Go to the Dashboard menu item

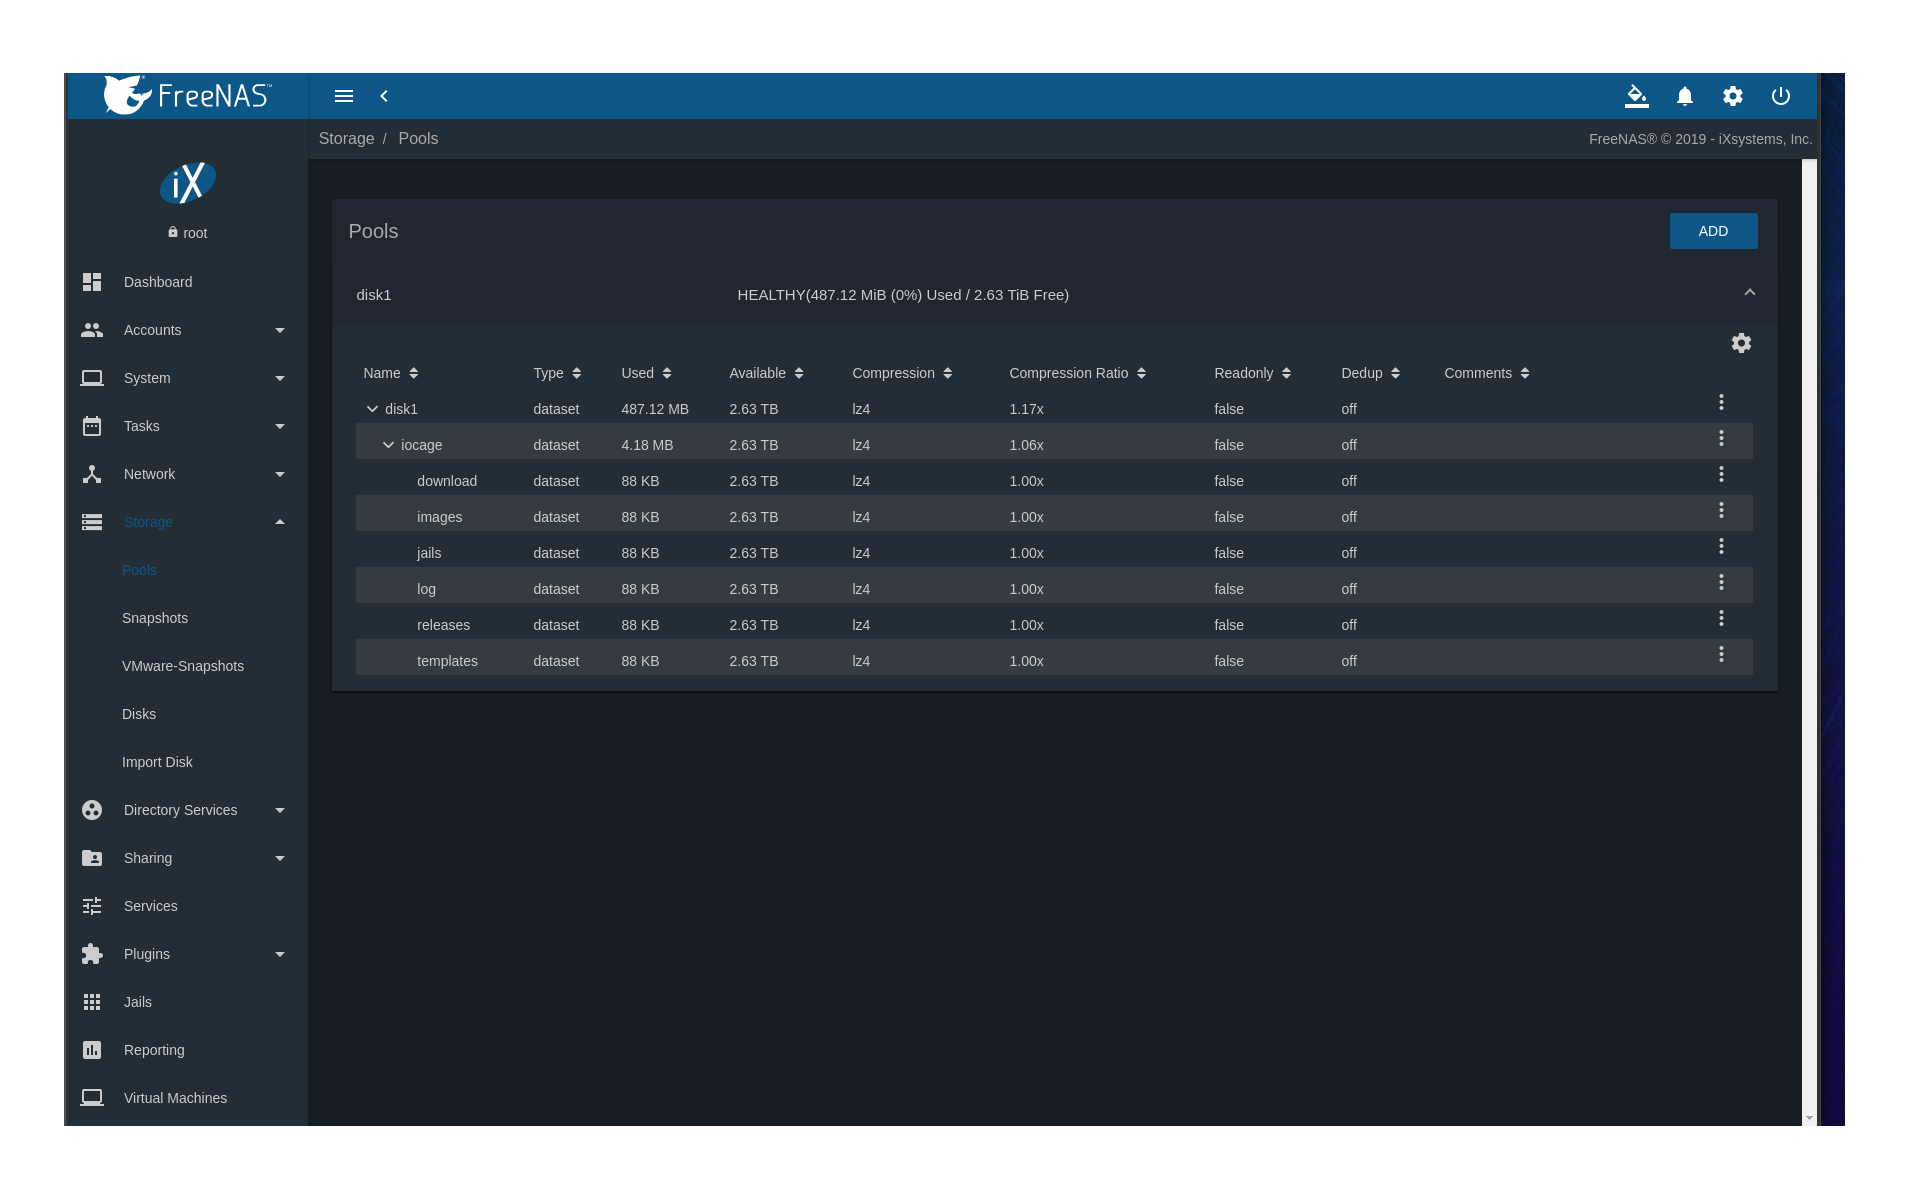coord(158,282)
